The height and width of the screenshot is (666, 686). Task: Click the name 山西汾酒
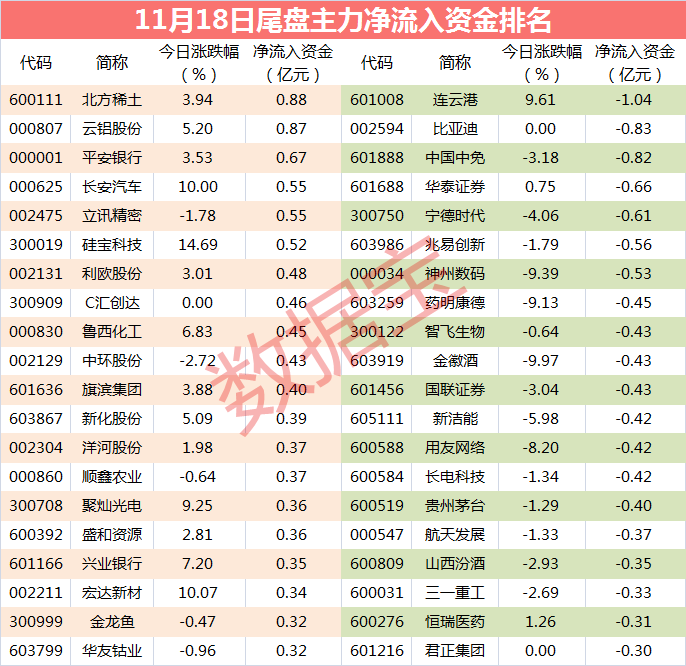455,564
